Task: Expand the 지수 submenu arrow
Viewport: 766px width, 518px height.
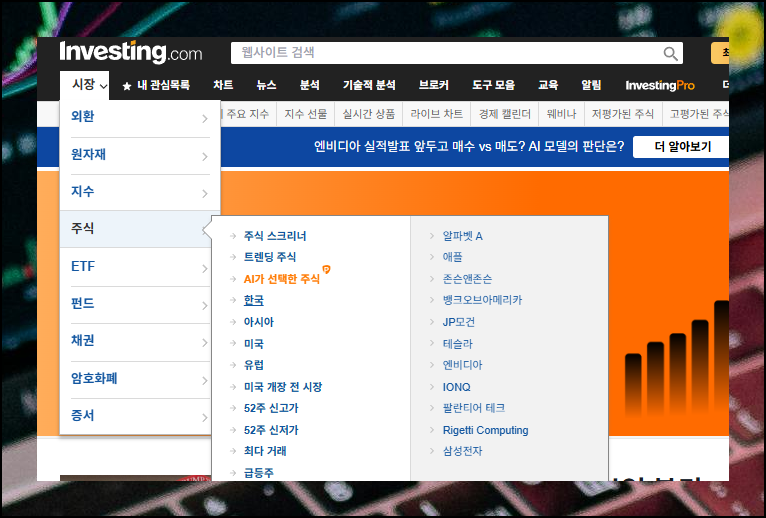Action: coord(205,194)
